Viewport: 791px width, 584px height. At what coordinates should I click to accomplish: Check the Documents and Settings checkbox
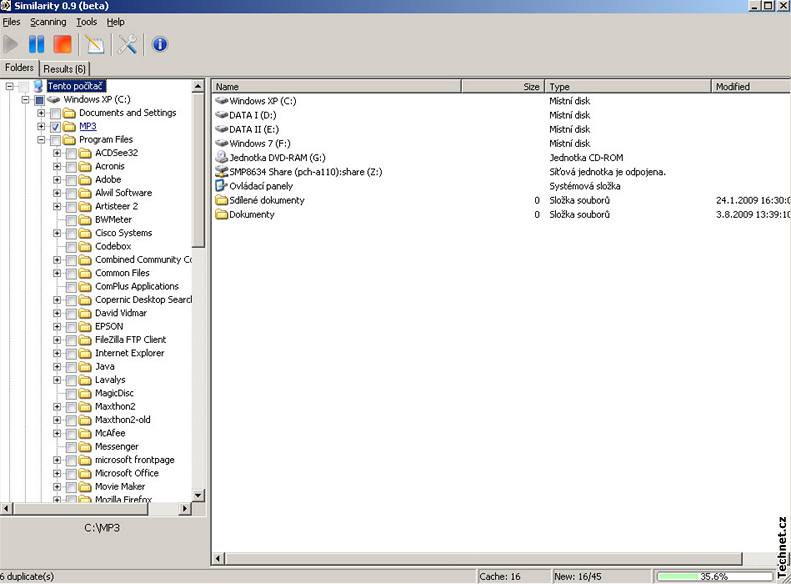coord(55,113)
